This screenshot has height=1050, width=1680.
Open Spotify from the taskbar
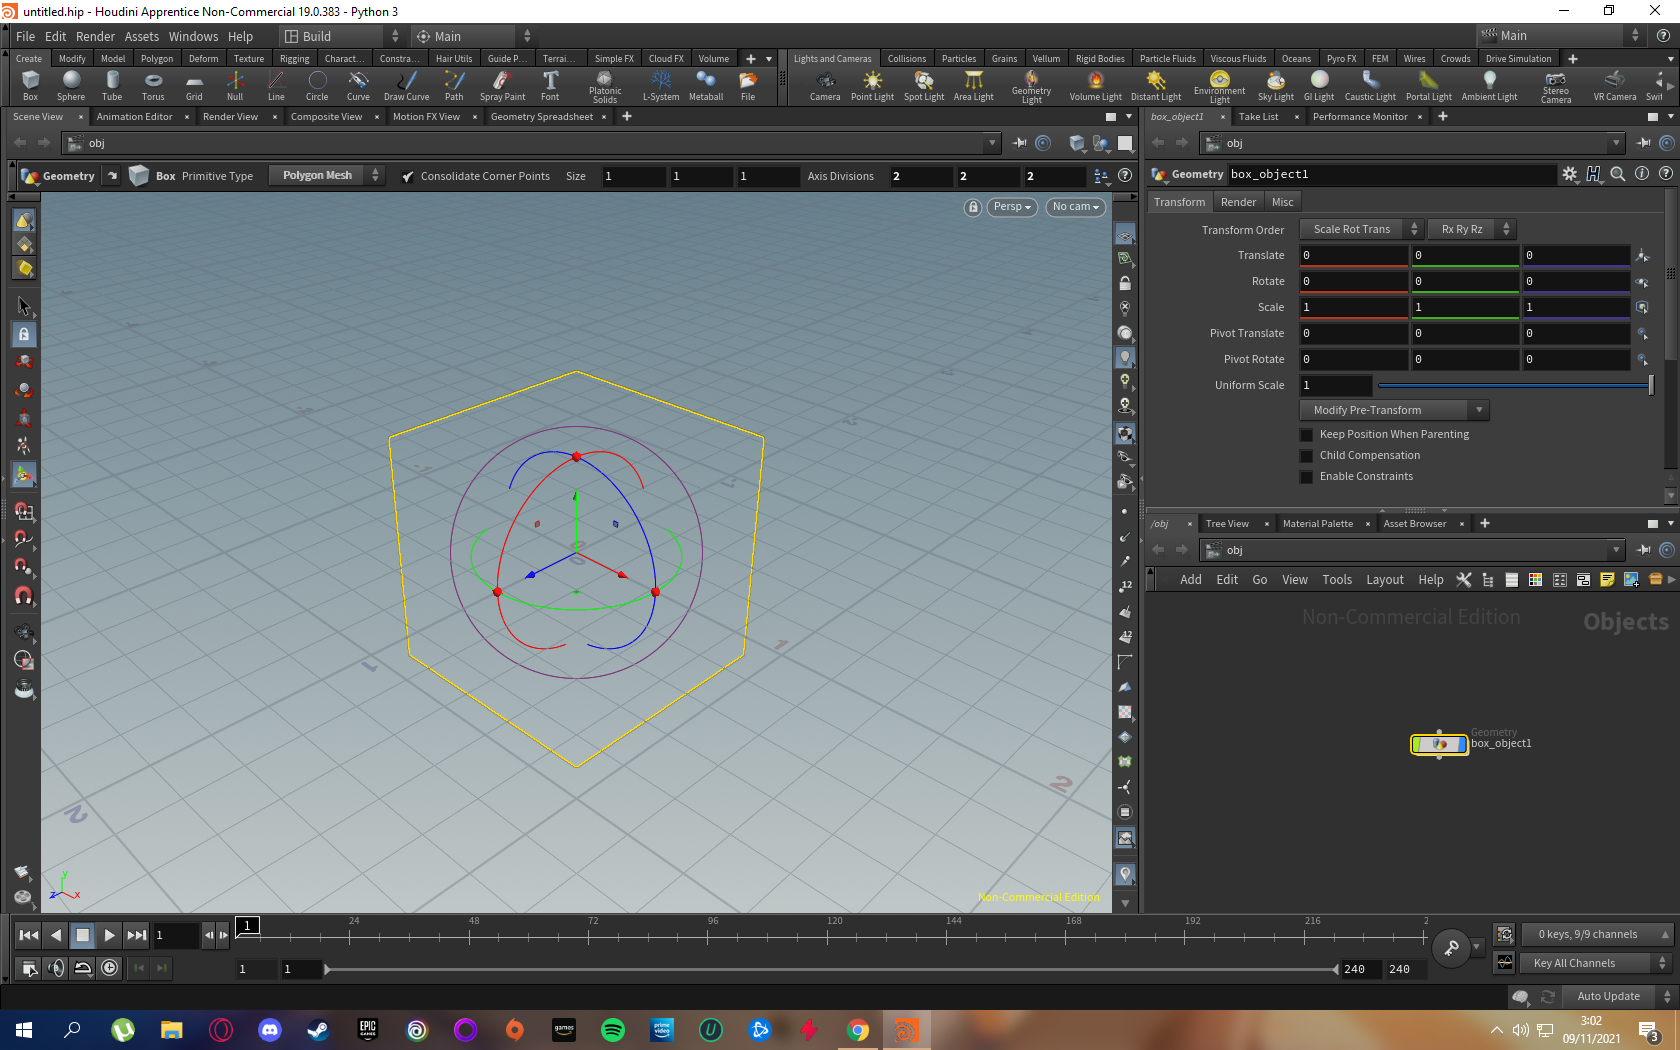pyautogui.click(x=613, y=1030)
